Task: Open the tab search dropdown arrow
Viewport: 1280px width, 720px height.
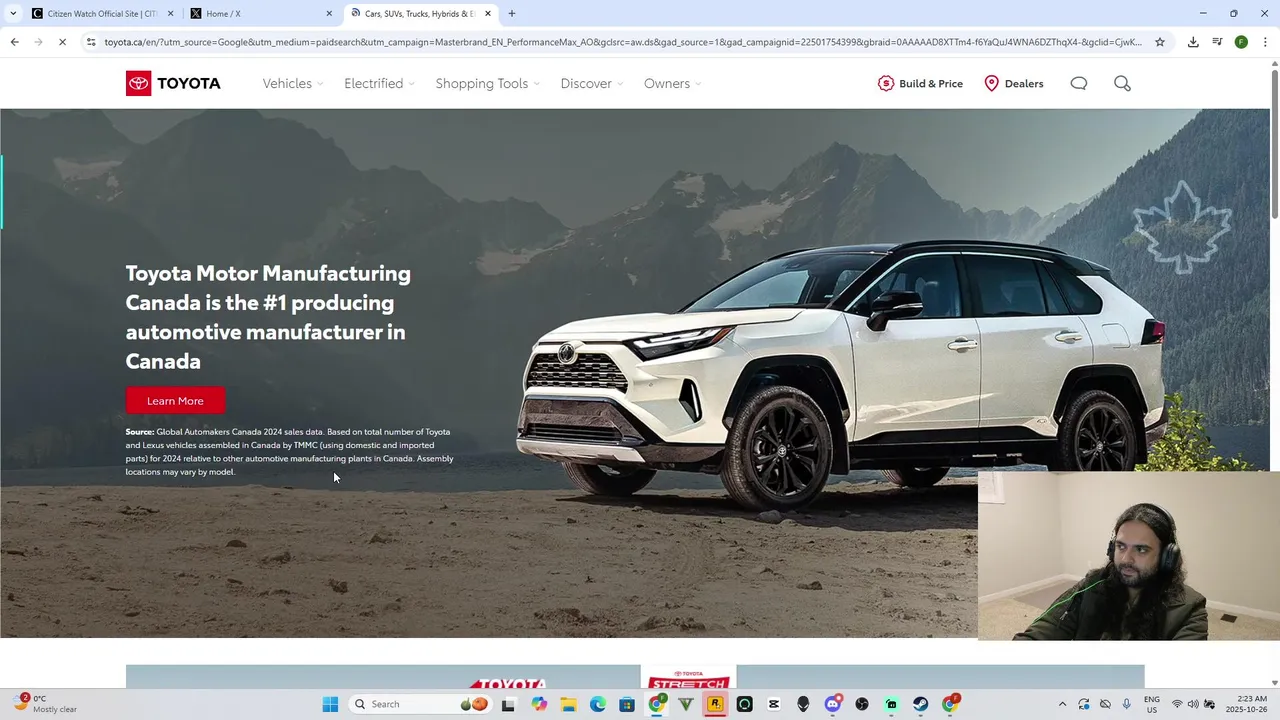Action: coord(13,13)
